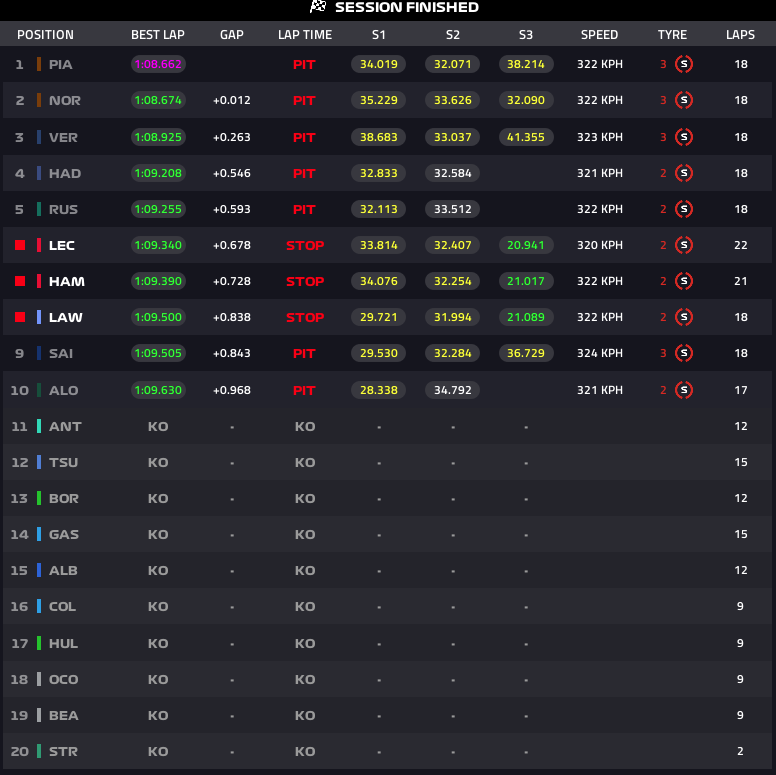Click the teal team color bar next to ANT
Viewport: 776px width, 775px height.
coord(39,426)
